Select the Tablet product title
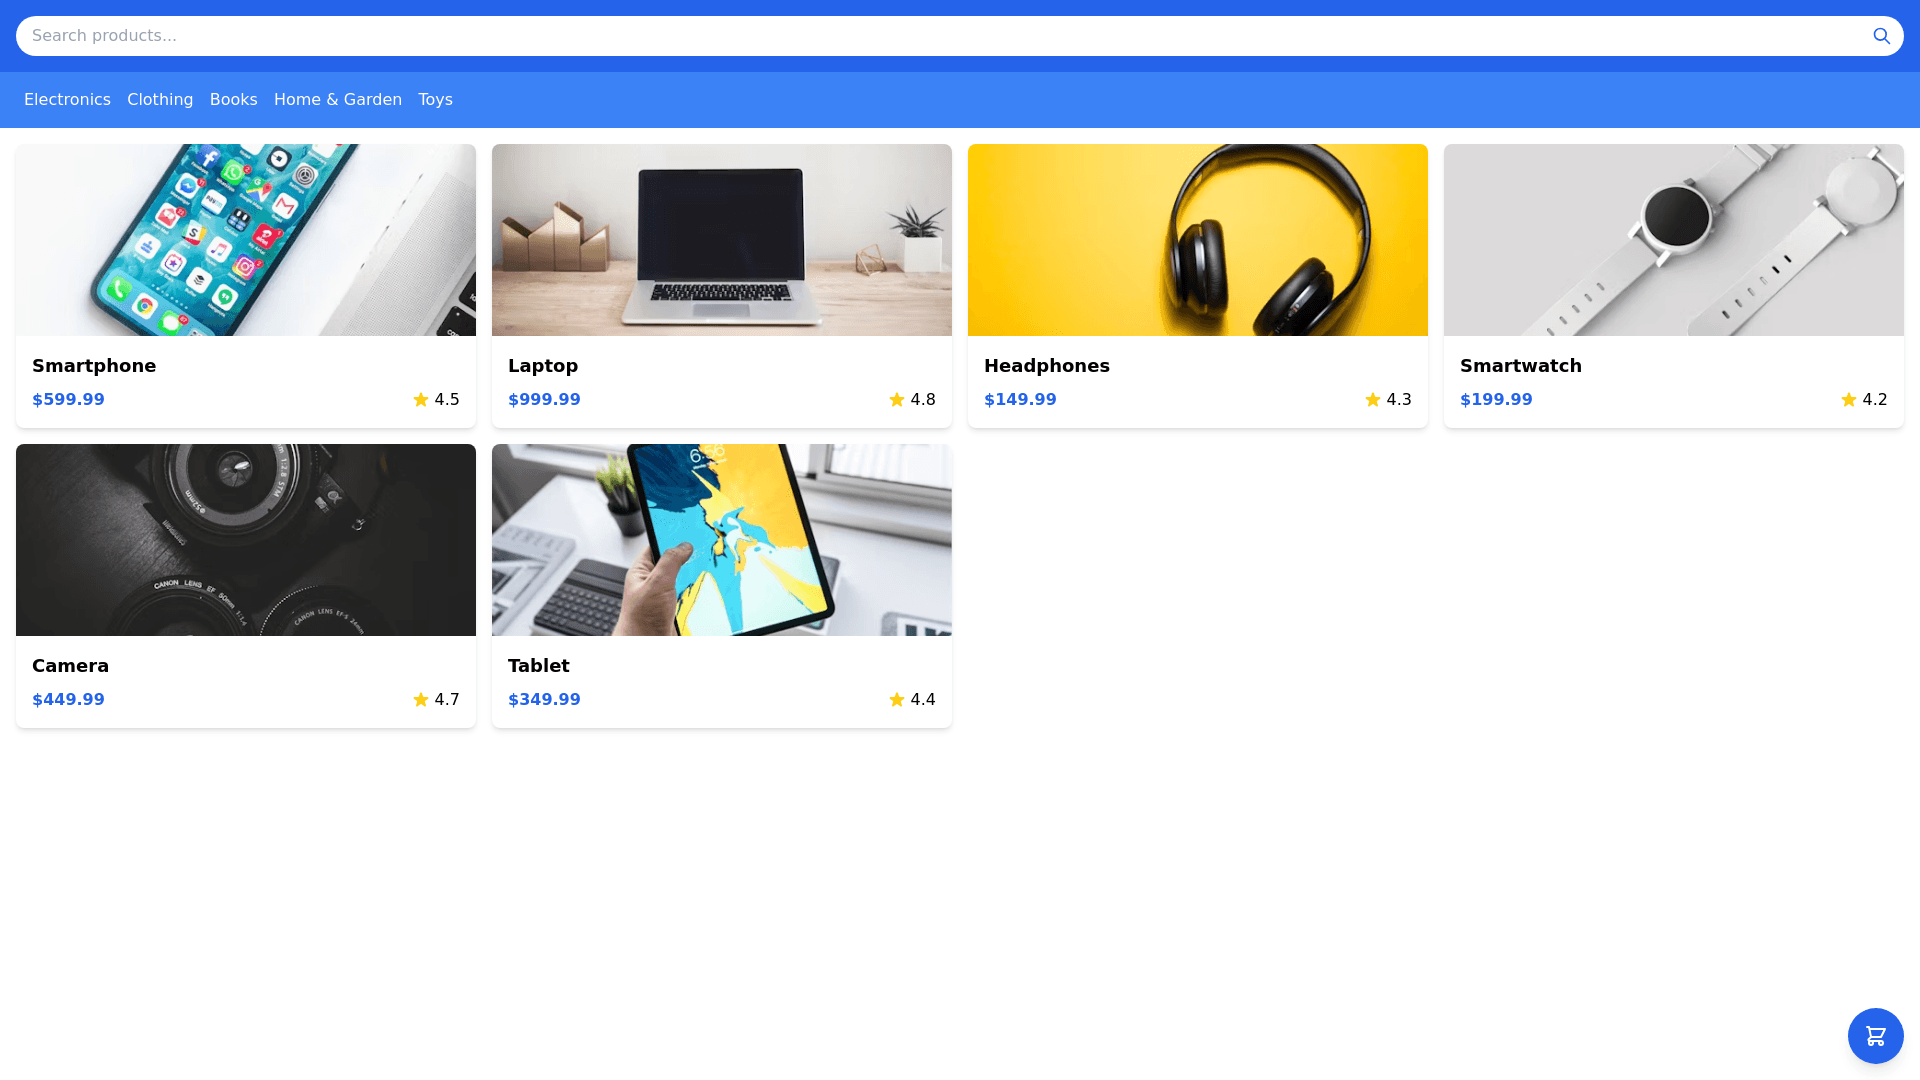 pyautogui.click(x=538, y=666)
